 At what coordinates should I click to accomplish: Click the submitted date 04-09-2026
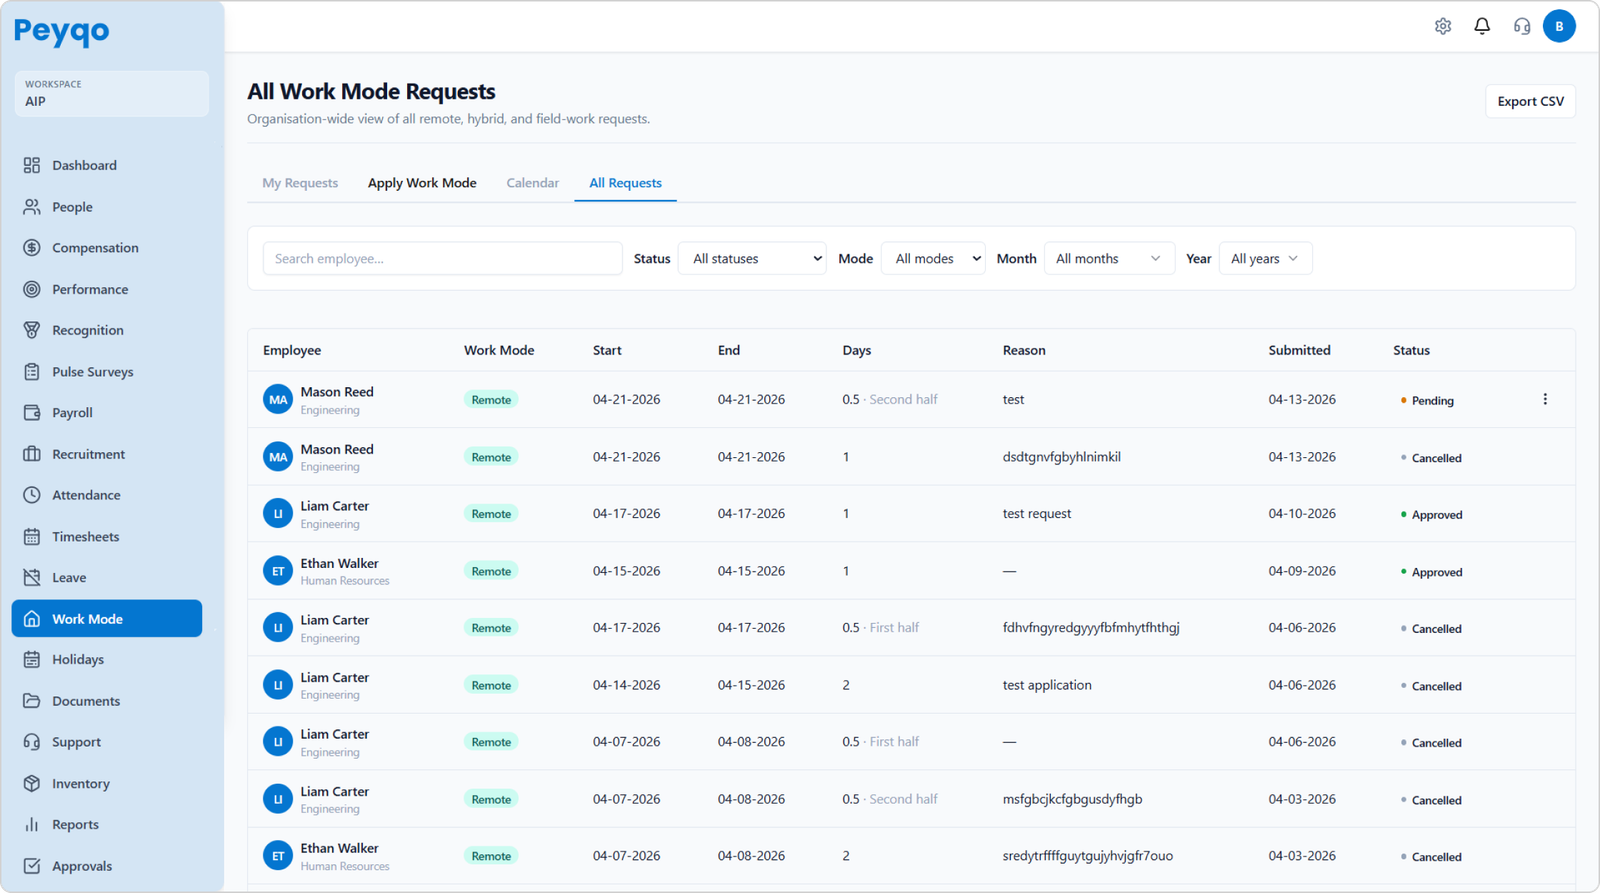(1302, 571)
